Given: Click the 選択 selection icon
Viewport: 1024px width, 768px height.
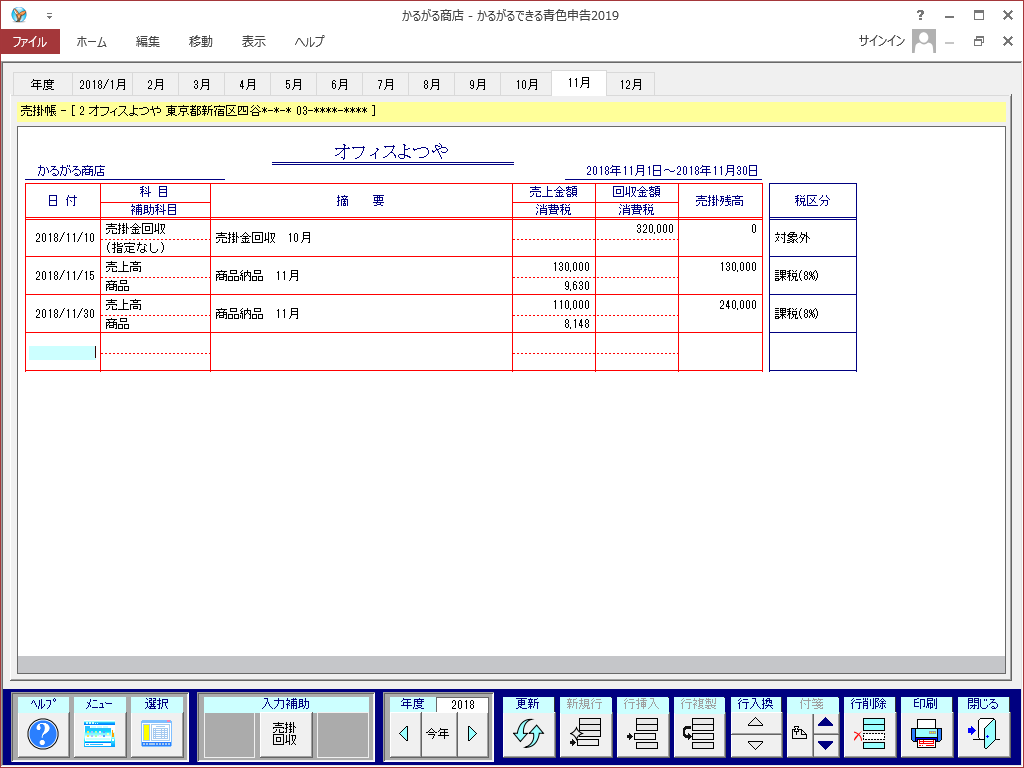Looking at the screenshot, I should 157,733.
